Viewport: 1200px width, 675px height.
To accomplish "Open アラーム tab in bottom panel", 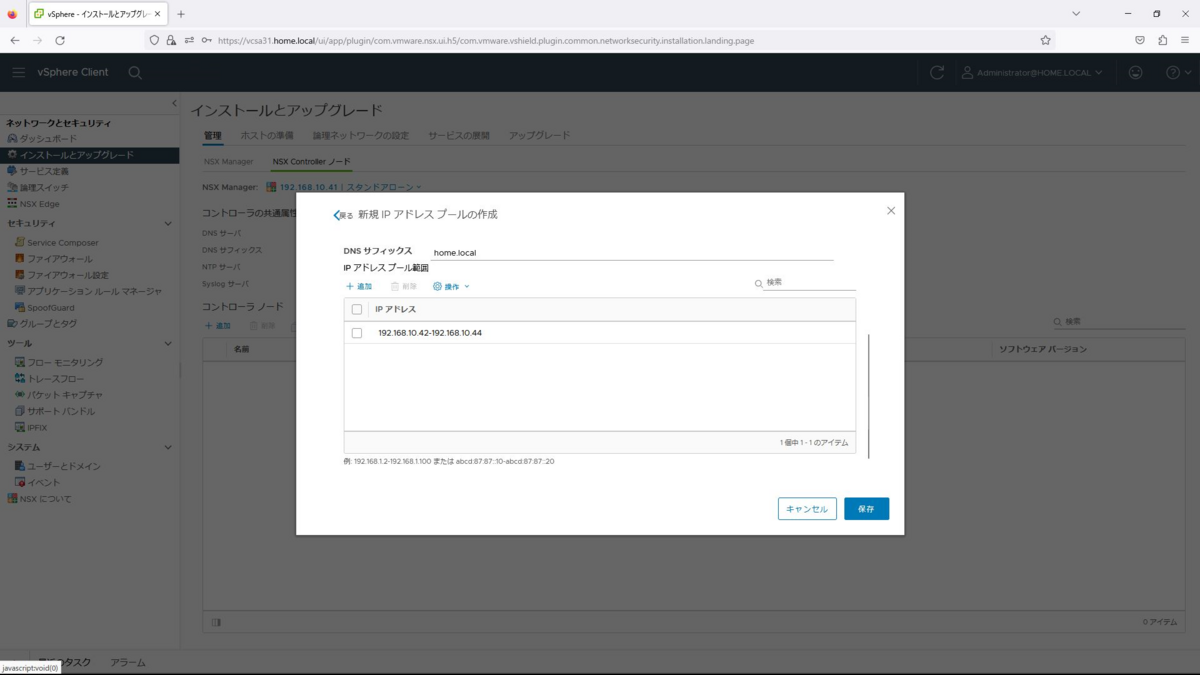I will [x=128, y=662].
